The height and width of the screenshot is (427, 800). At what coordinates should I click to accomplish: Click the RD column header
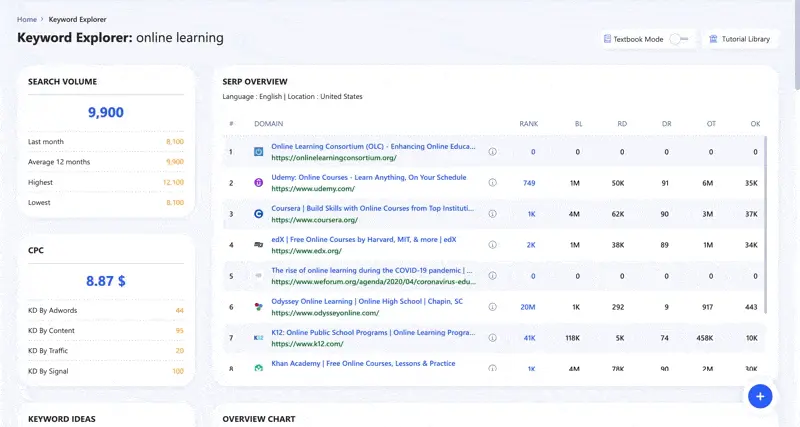tap(622, 124)
